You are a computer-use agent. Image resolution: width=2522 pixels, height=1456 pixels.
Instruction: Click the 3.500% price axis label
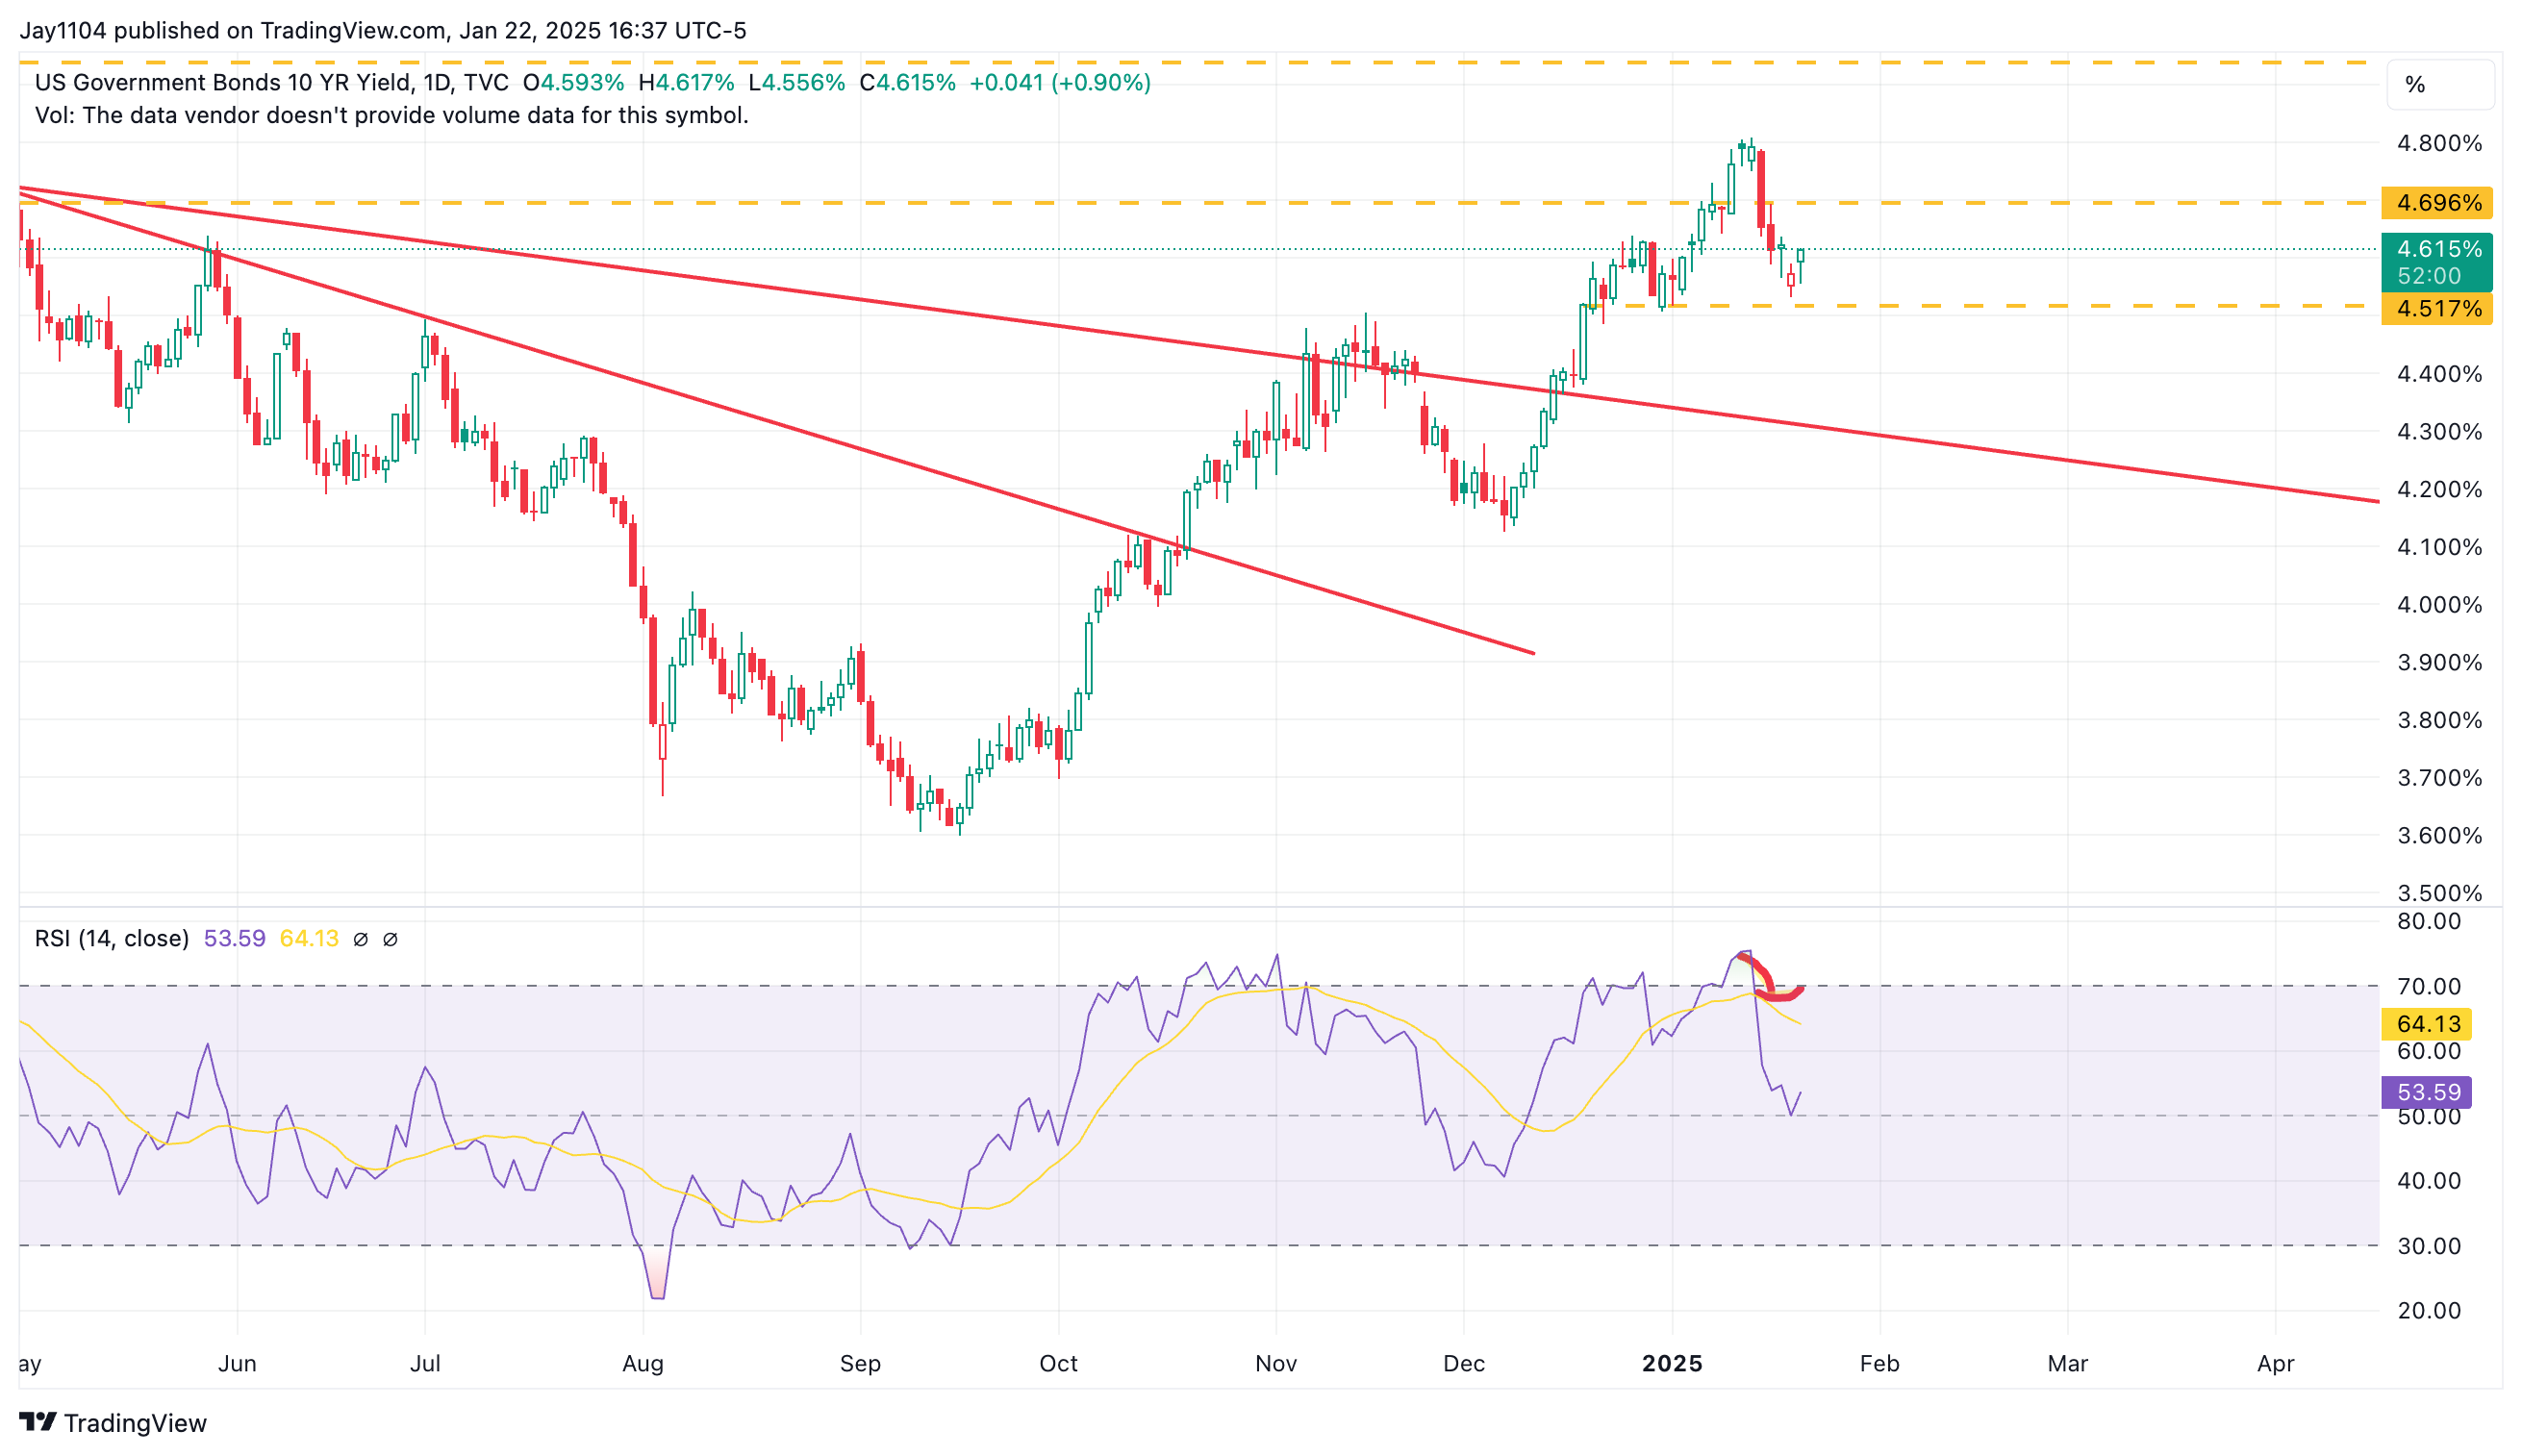pyautogui.click(x=2439, y=893)
